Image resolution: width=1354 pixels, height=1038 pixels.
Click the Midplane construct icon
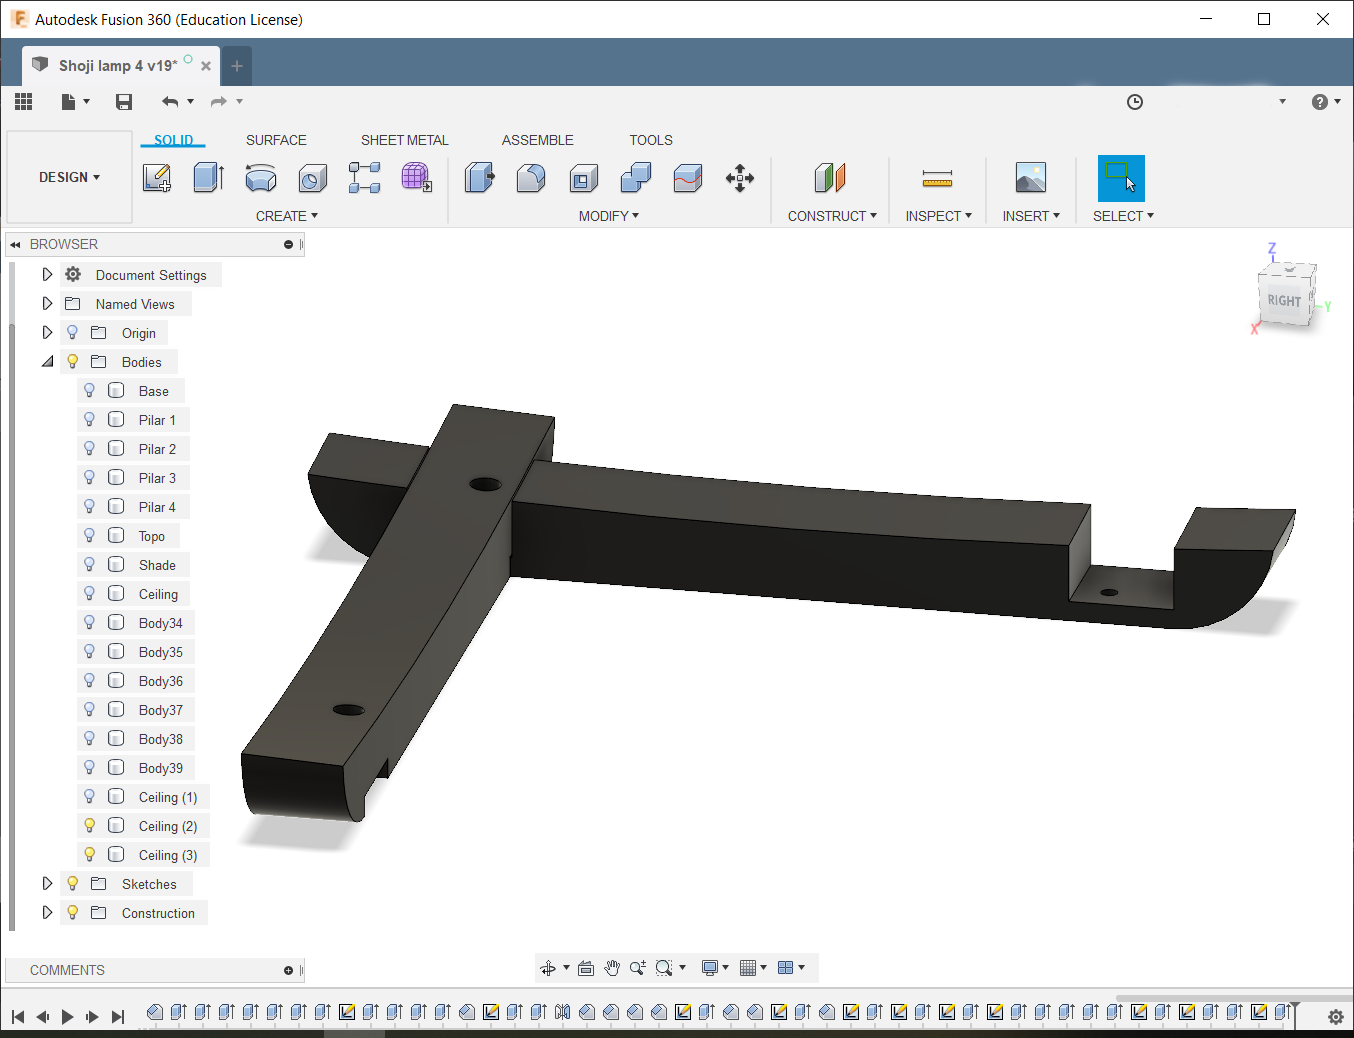pos(830,178)
